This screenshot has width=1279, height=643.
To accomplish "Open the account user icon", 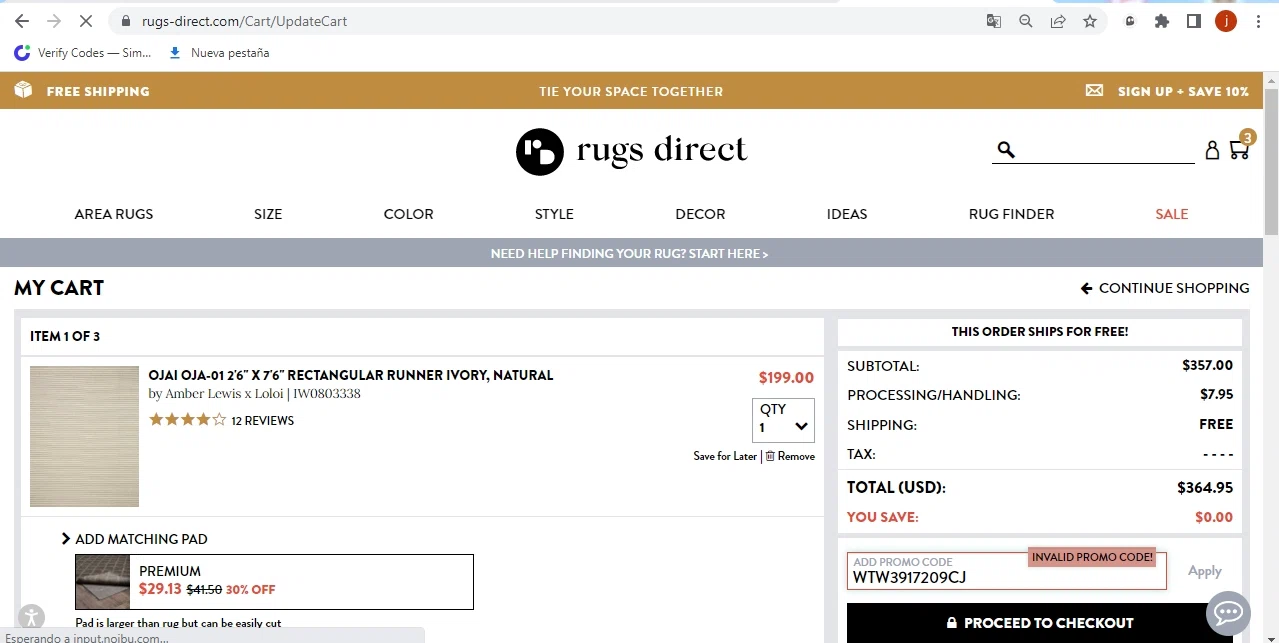I will coord(1212,150).
